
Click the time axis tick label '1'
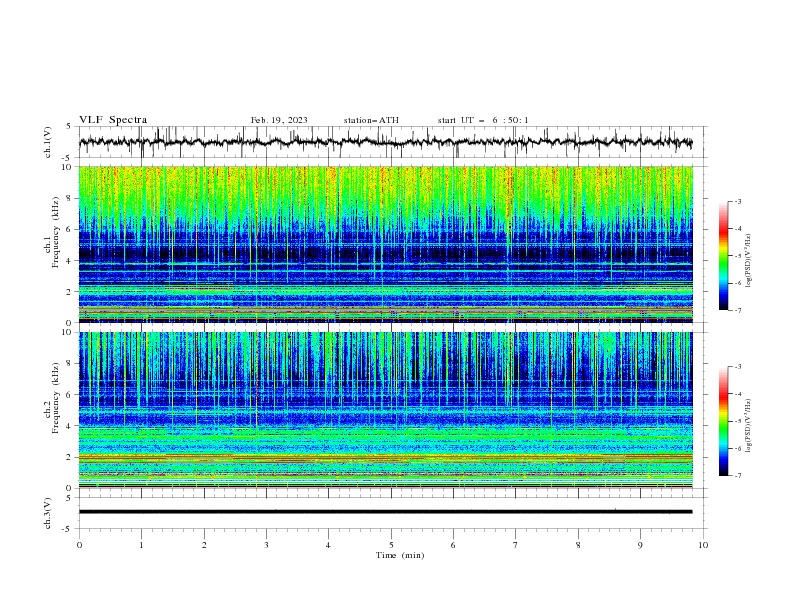point(141,545)
